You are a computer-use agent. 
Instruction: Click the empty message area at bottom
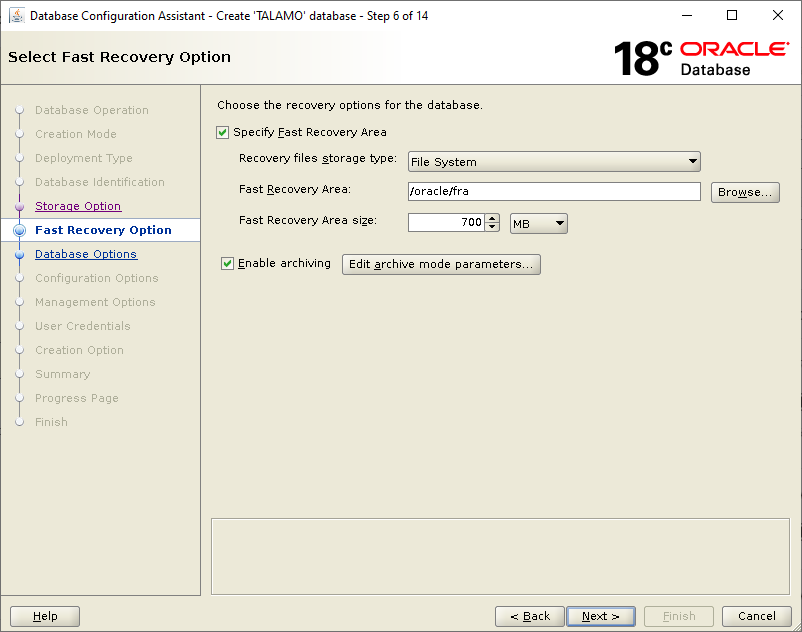[x=500, y=556]
